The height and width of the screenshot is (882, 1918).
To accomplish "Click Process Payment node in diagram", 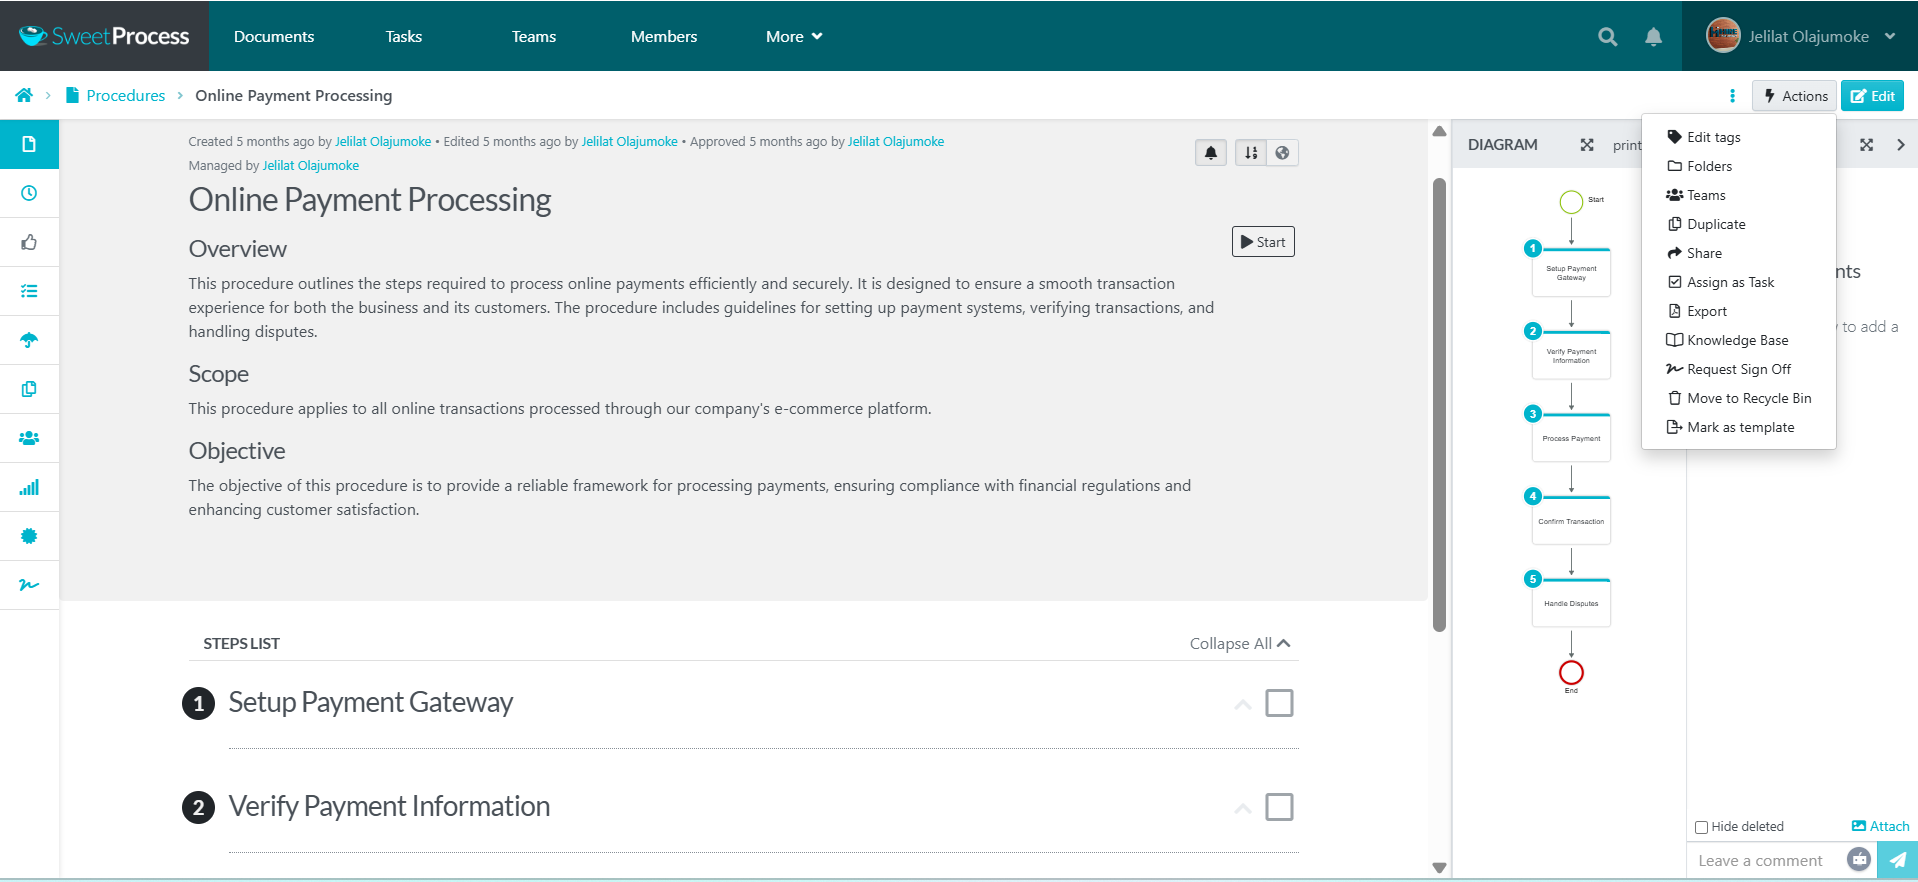I will click(x=1571, y=438).
